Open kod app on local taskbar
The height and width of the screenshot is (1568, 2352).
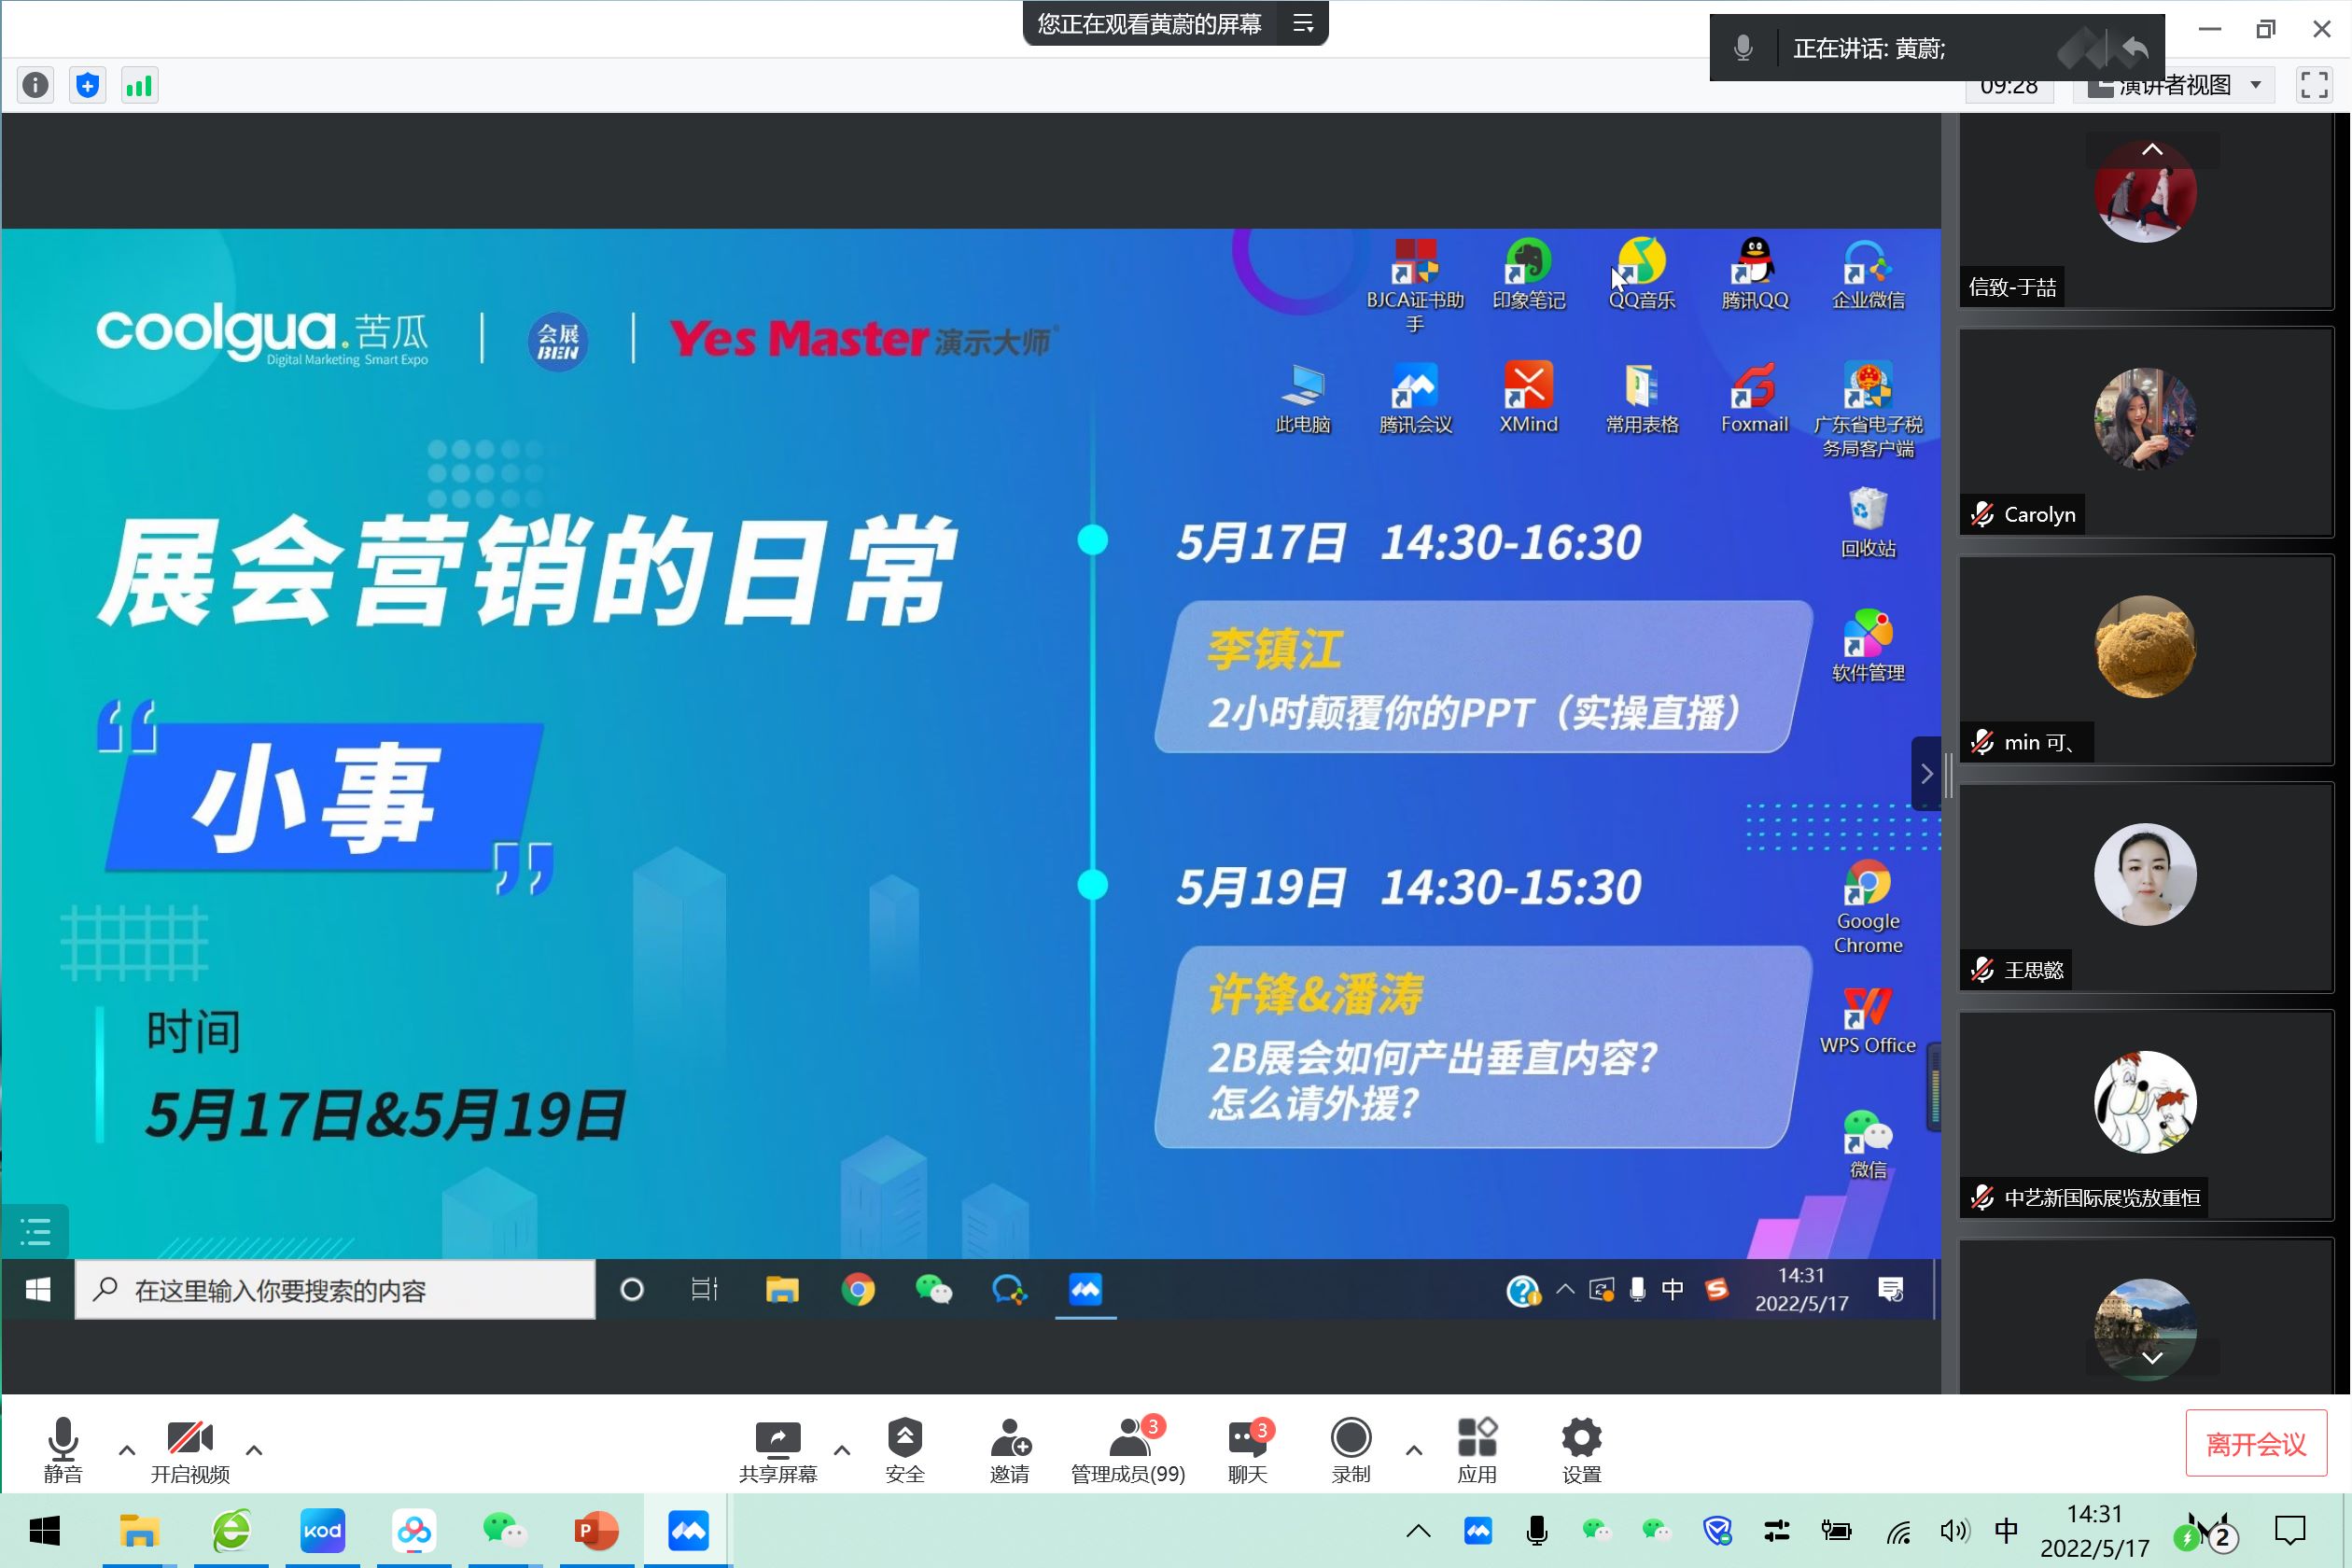coord(322,1531)
